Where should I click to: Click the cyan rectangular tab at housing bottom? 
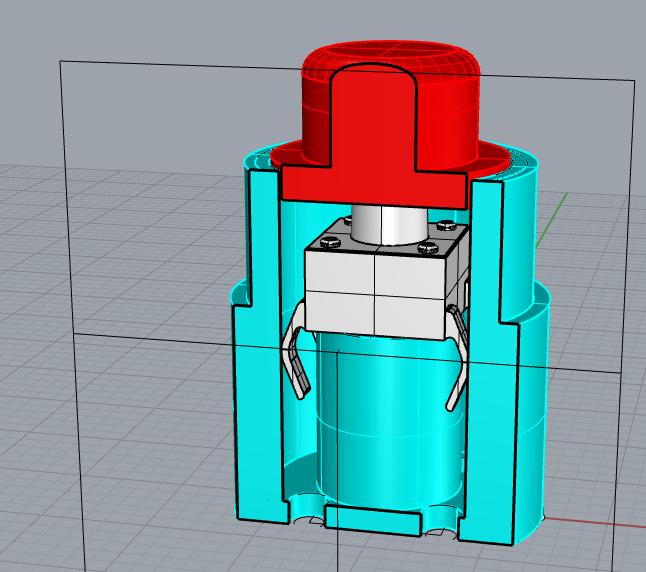pyautogui.click(x=373, y=520)
